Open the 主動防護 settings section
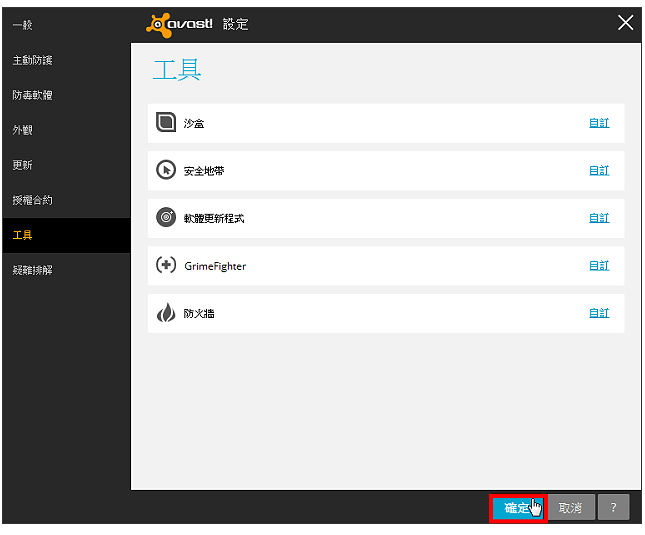This screenshot has width=645, height=535. (x=66, y=60)
